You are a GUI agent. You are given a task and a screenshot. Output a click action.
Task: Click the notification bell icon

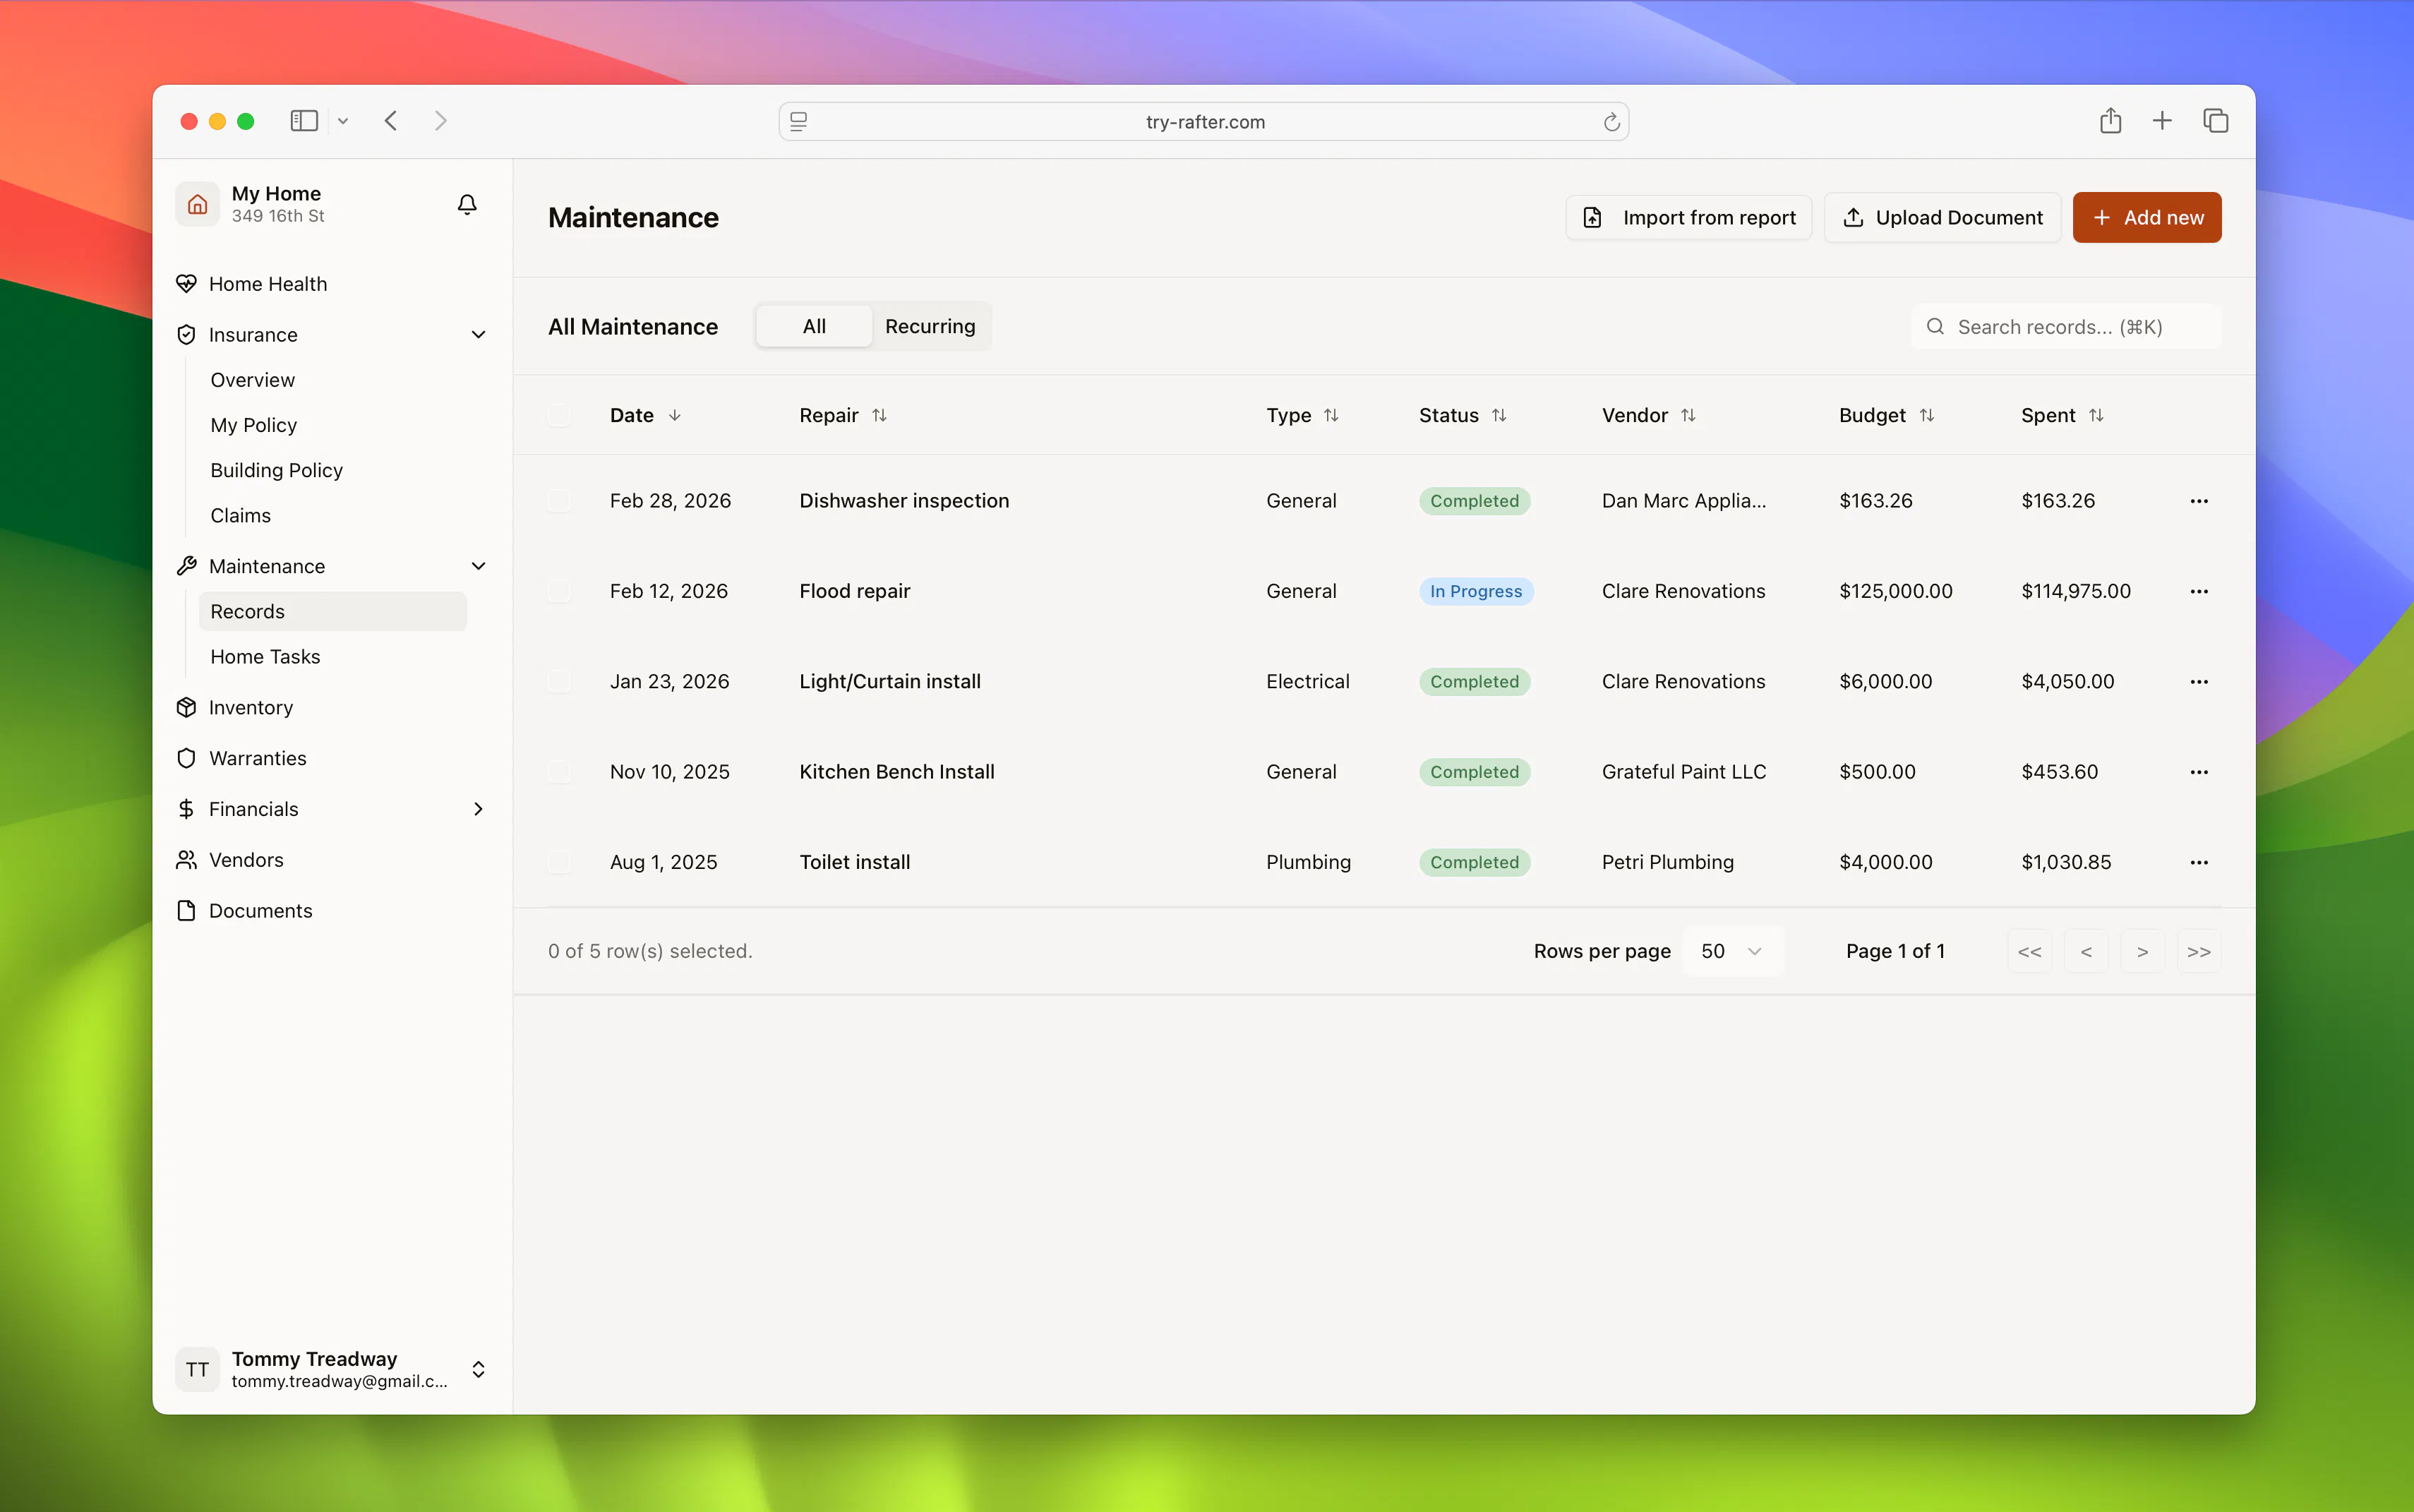pos(467,204)
